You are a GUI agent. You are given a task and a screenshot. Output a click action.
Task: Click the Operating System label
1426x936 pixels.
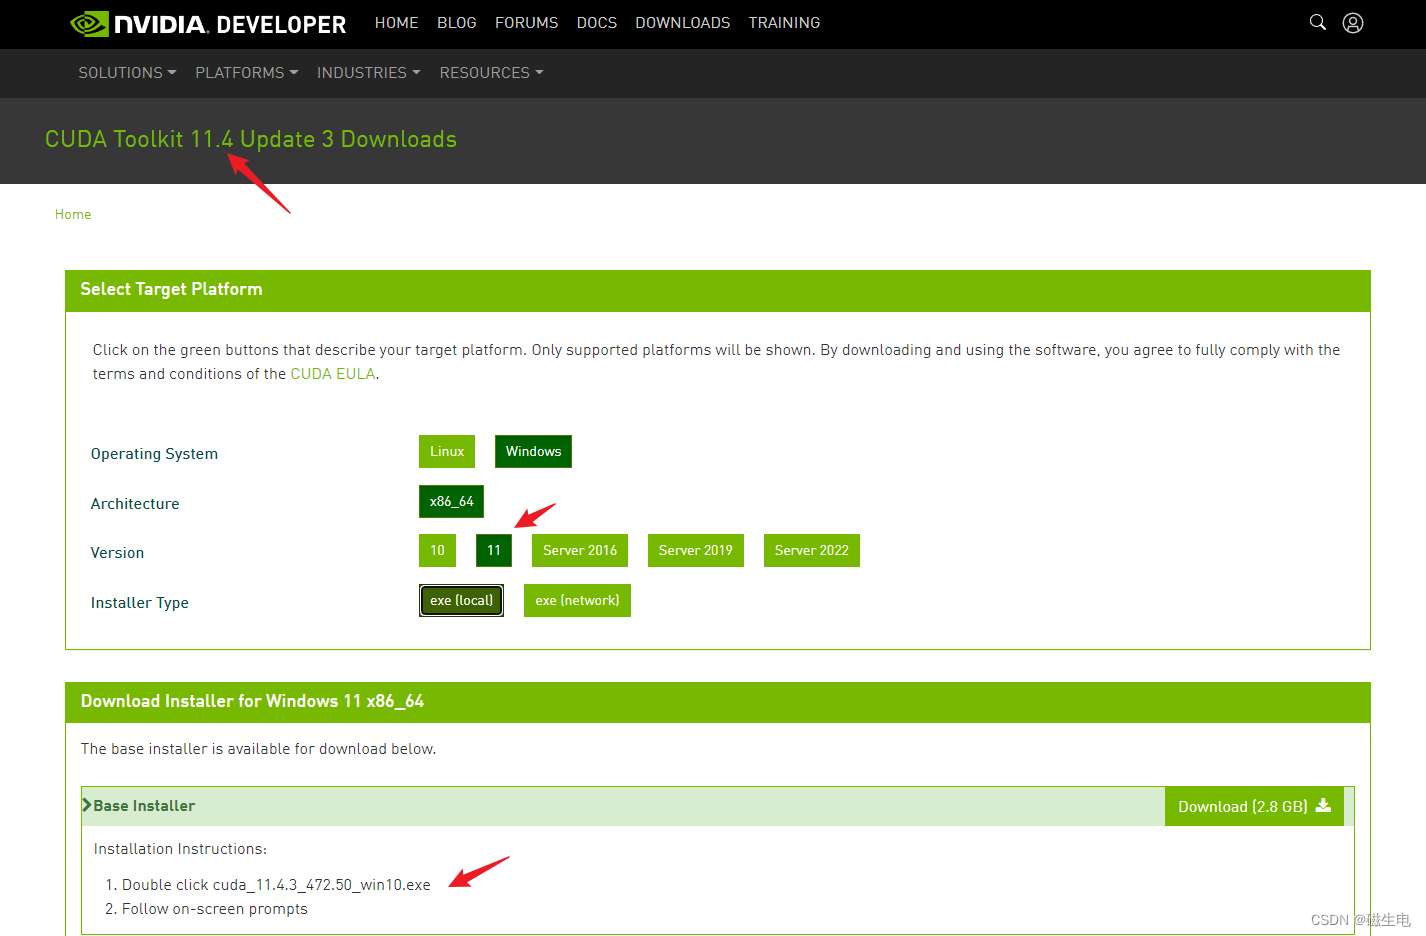click(x=154, y=454)
